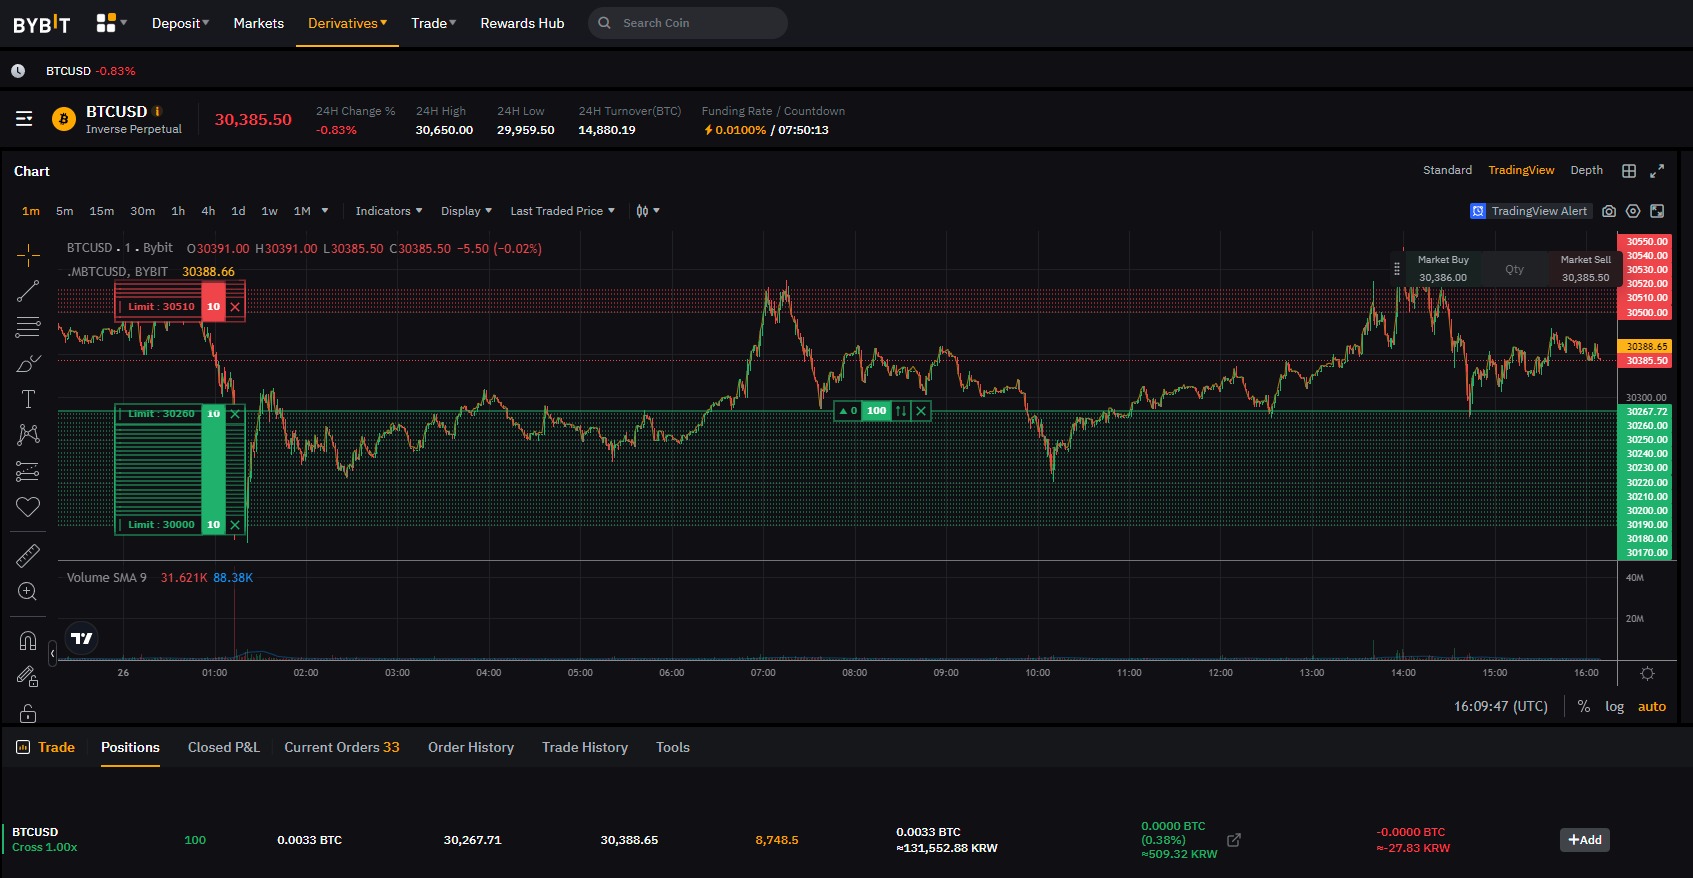Select the brush drawing tool
1693x878 pixels.
(28, 363)
